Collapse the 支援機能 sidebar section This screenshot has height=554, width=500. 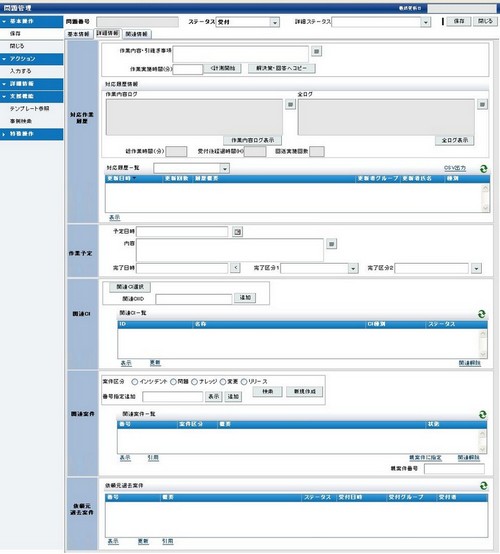pos(32,96)
